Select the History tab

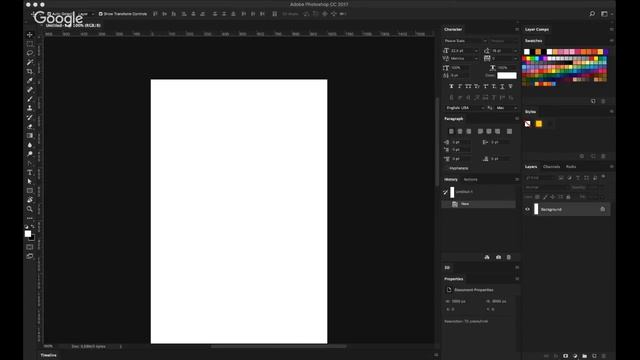click(451, 180)
